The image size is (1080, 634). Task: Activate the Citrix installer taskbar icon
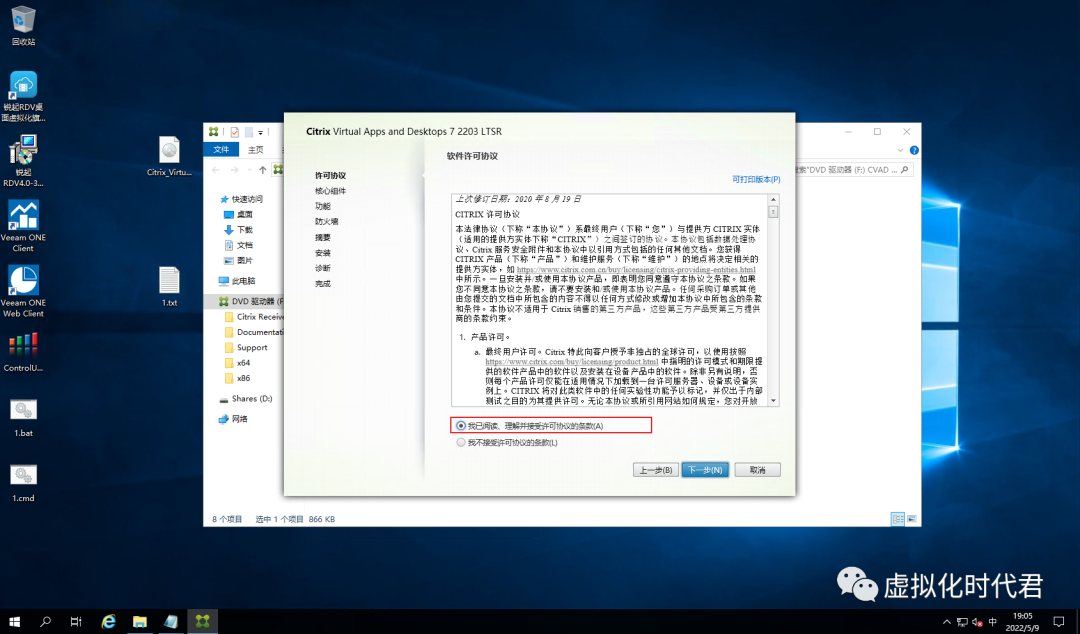(x=202, y=622)
